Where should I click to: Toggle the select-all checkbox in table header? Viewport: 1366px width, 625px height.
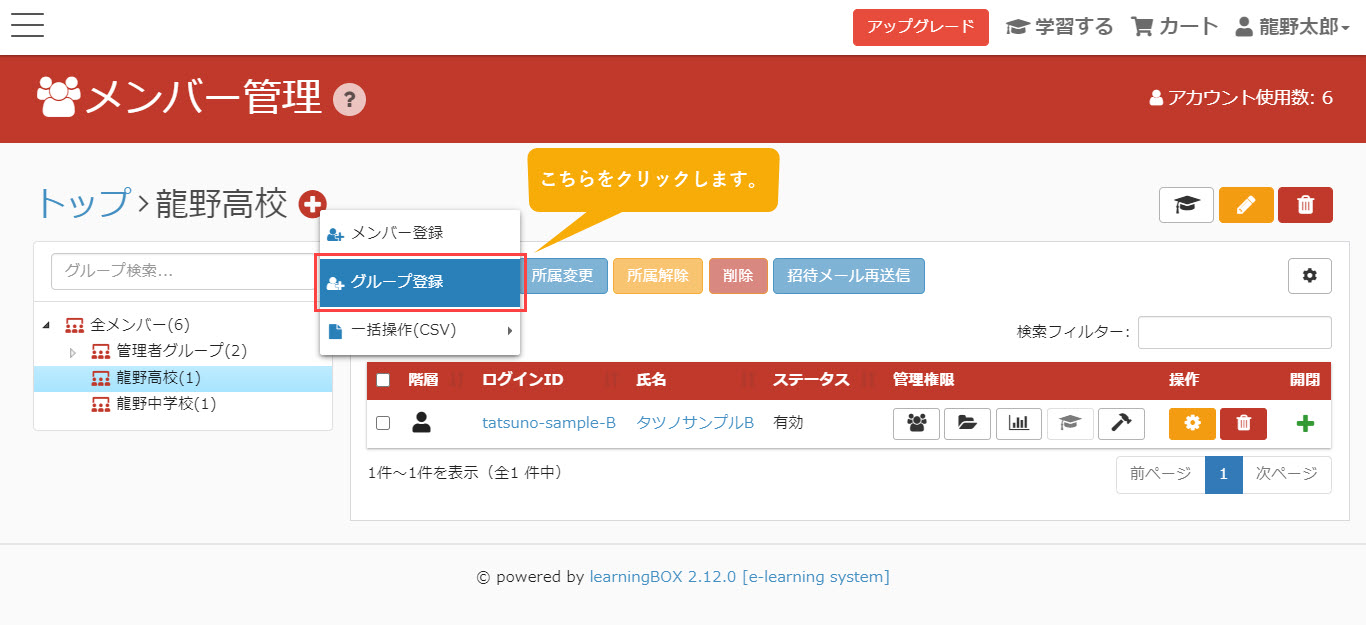383,380
